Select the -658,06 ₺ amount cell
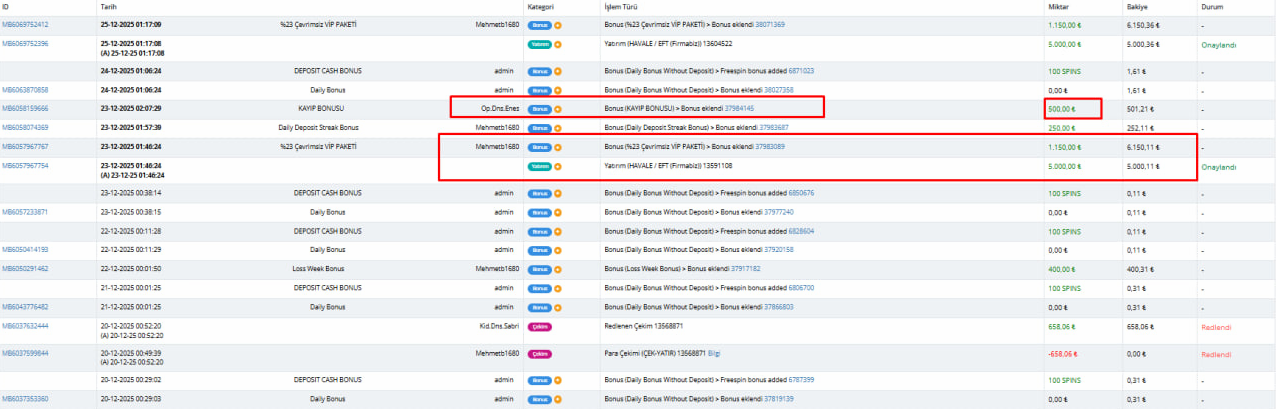The width and height of the screenshot is (1276, 409). (x=1062, y=353)
